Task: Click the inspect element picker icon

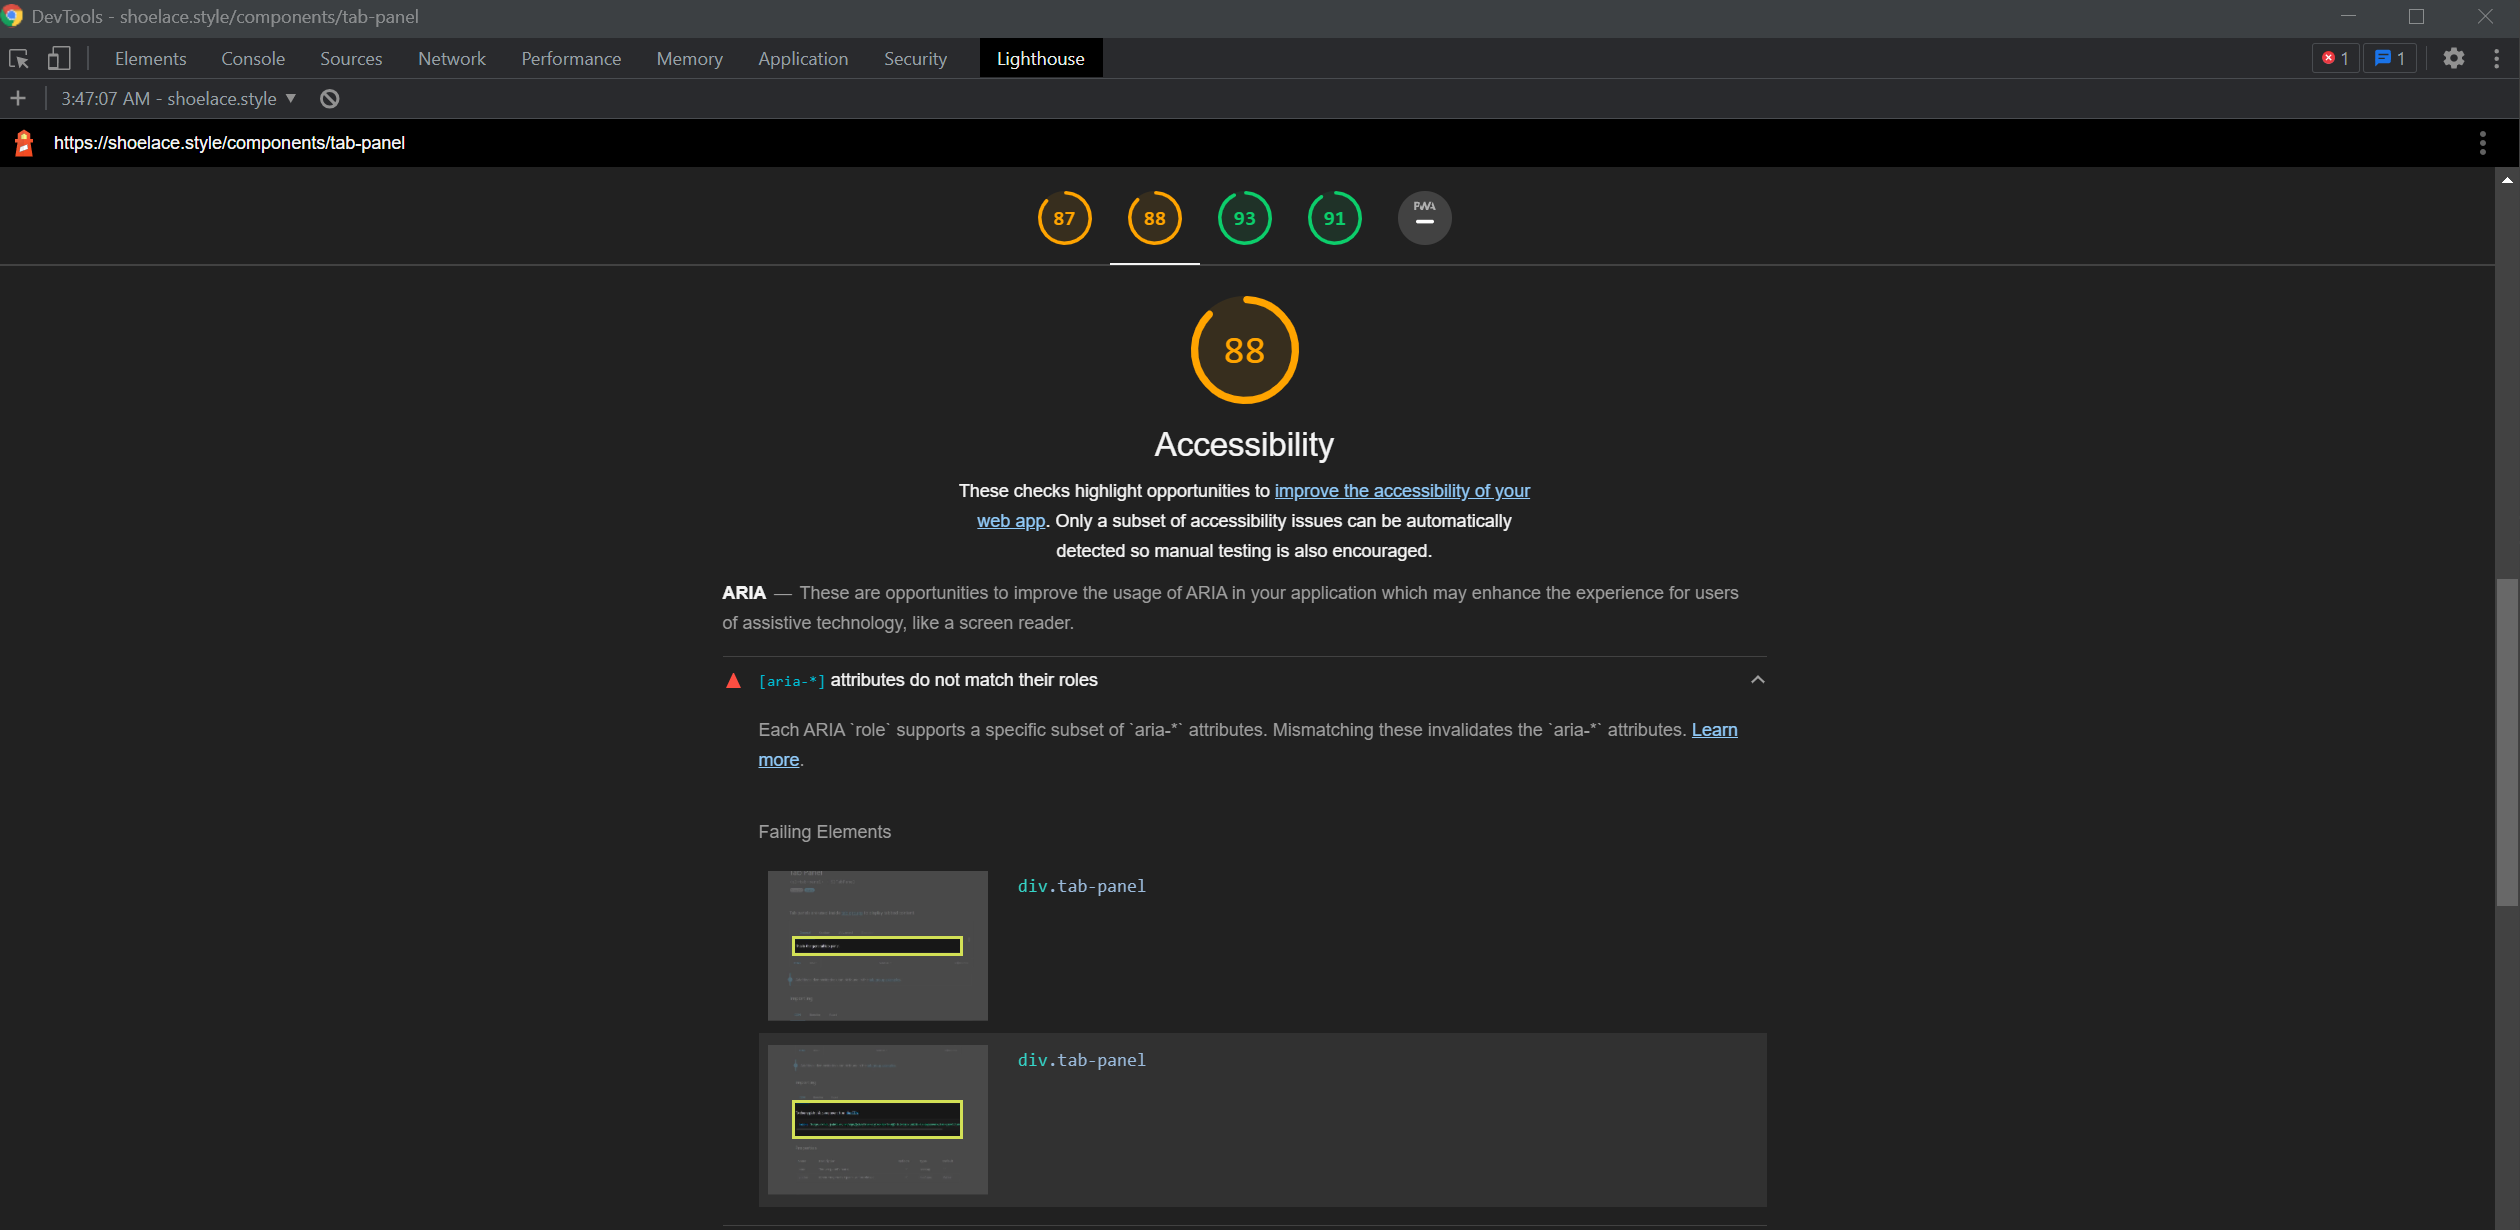Action: pyautogui.click(x=19, y=59)
